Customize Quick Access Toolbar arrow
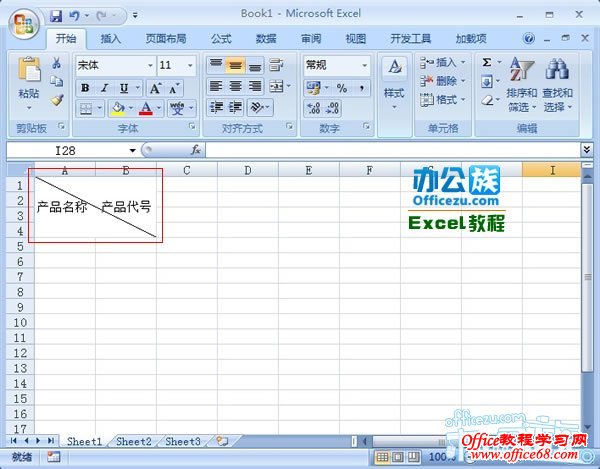 pos(135,16)
